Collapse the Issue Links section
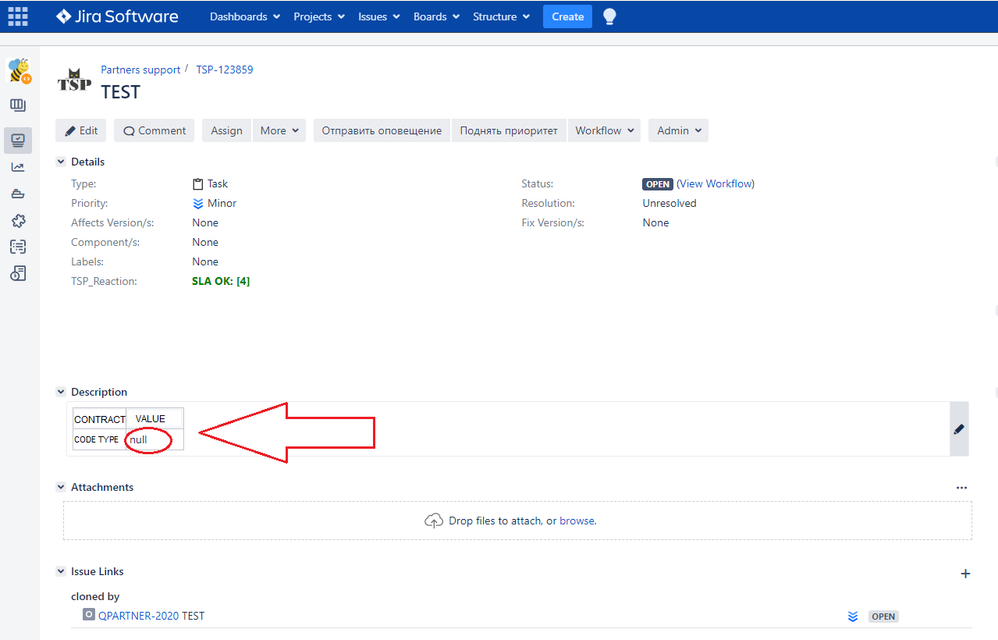This screenshot has height=640, width=998. point(61,571)
